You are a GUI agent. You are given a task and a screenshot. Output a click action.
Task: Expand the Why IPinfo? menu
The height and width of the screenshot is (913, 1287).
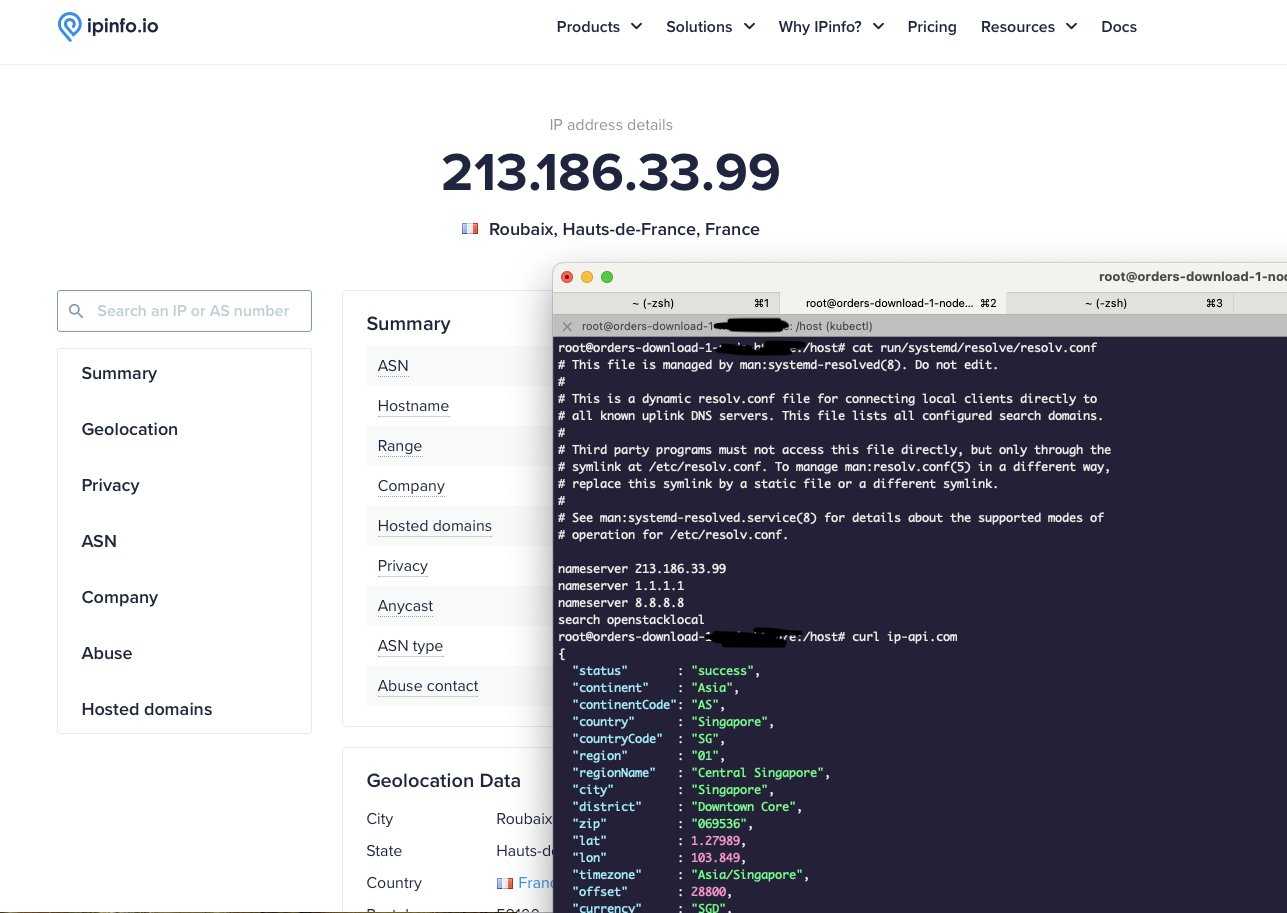pyautogui.click(x=831, y=27)
